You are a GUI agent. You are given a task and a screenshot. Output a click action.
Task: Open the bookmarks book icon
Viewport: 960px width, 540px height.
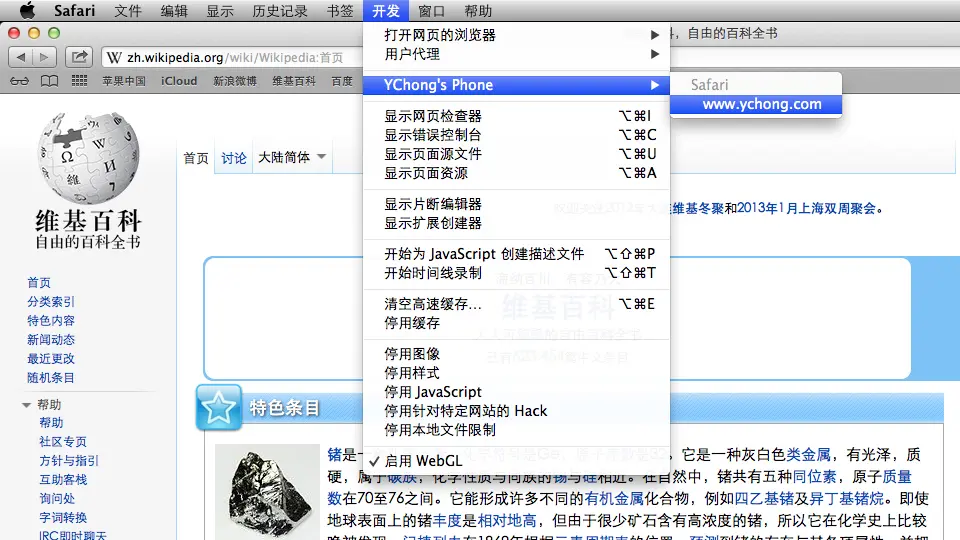click(49, 81)
